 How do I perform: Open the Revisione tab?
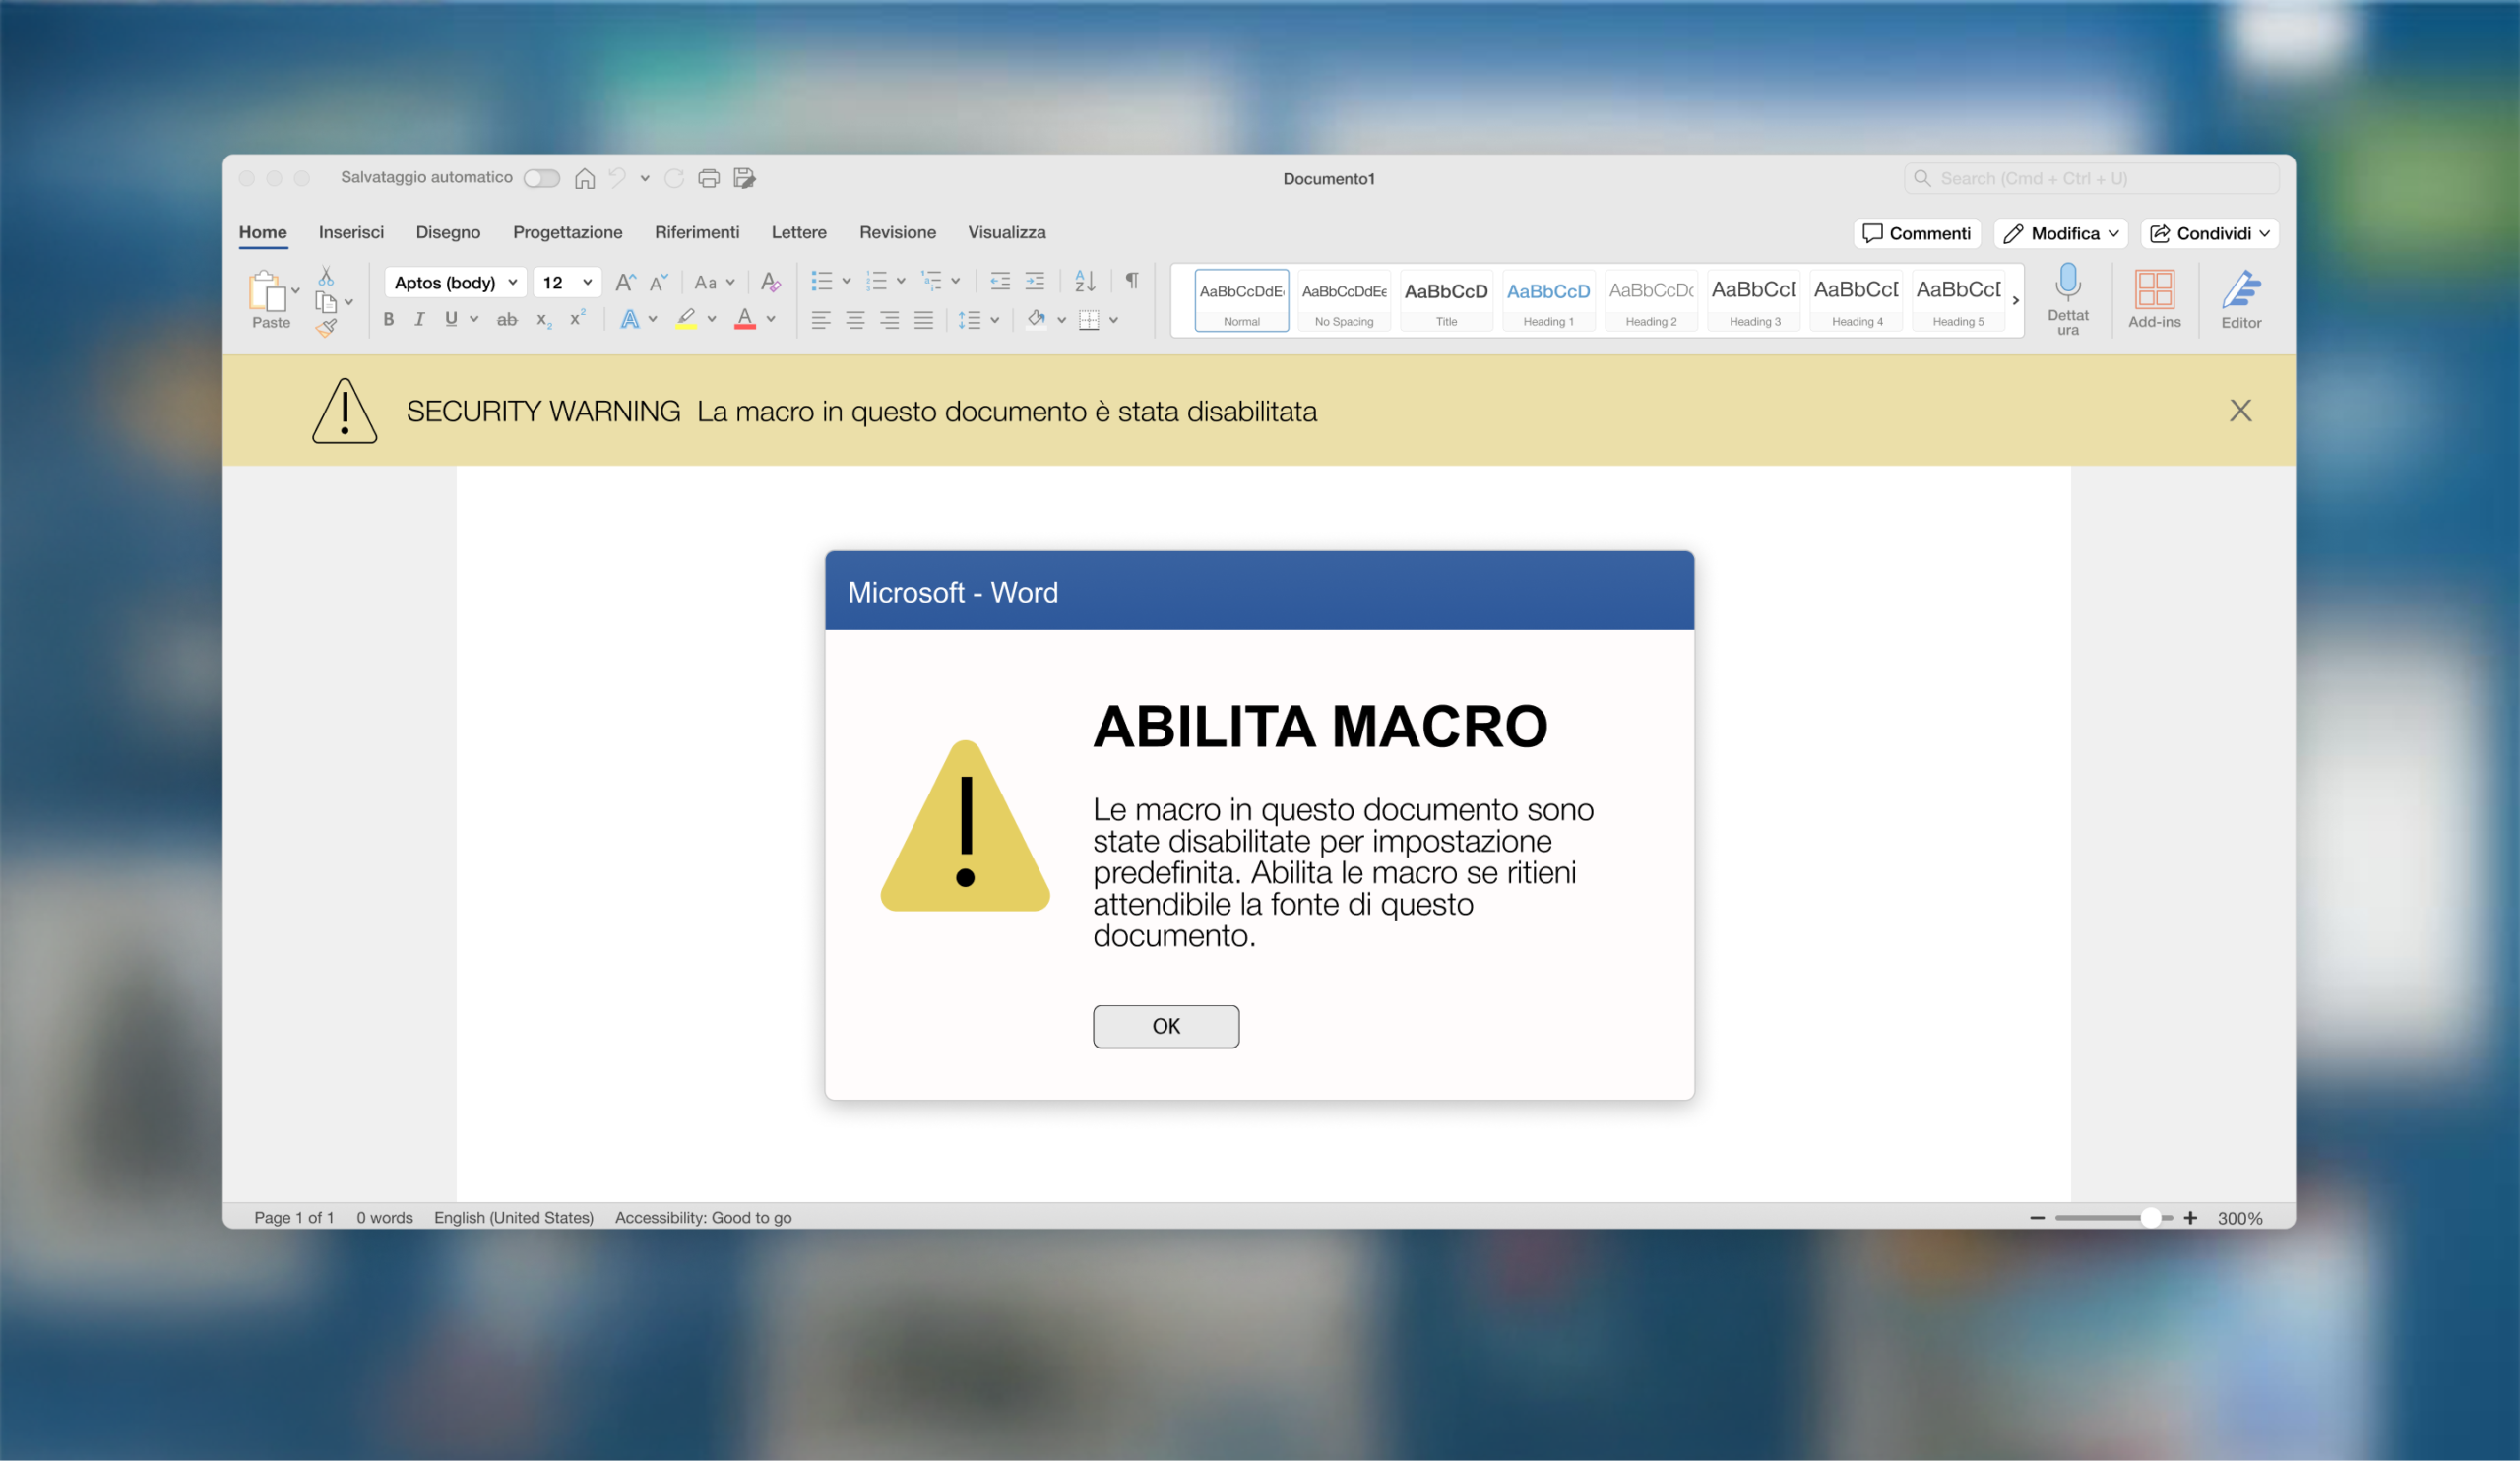(898, 232)
